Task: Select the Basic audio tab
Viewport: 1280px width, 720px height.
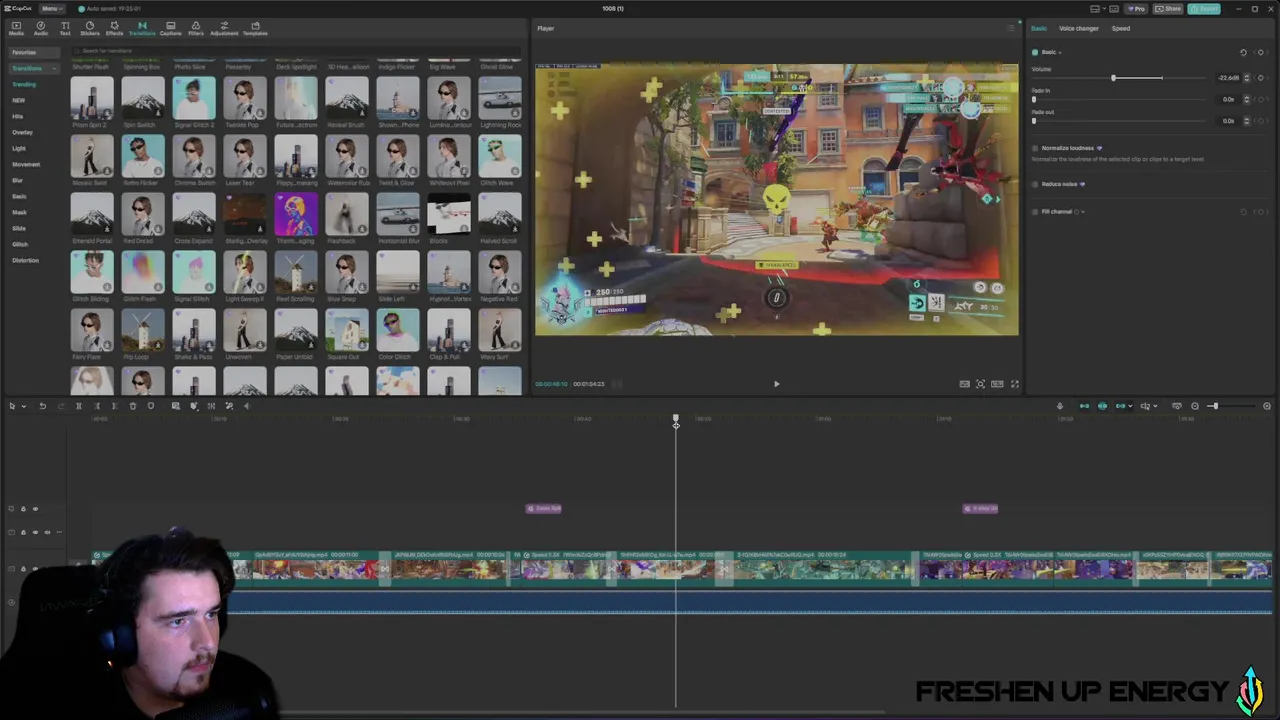Action: [x=1039, y=28]
